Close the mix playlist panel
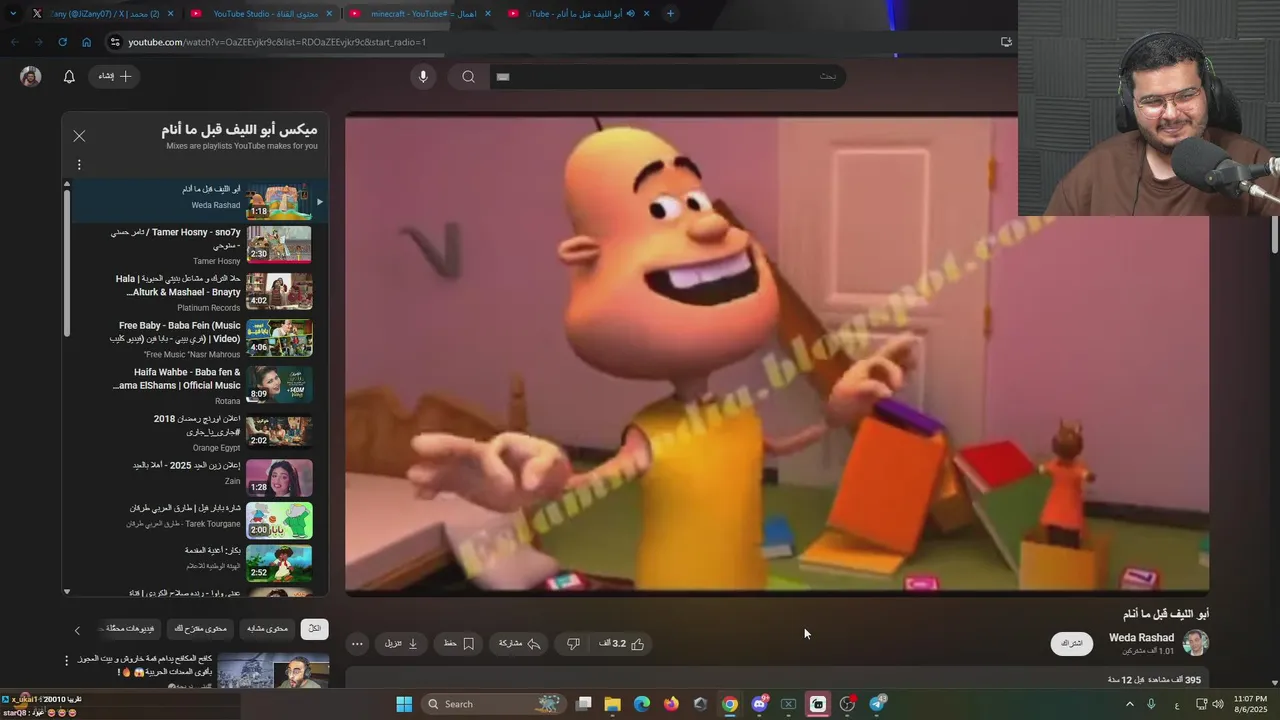 point(79,136)
